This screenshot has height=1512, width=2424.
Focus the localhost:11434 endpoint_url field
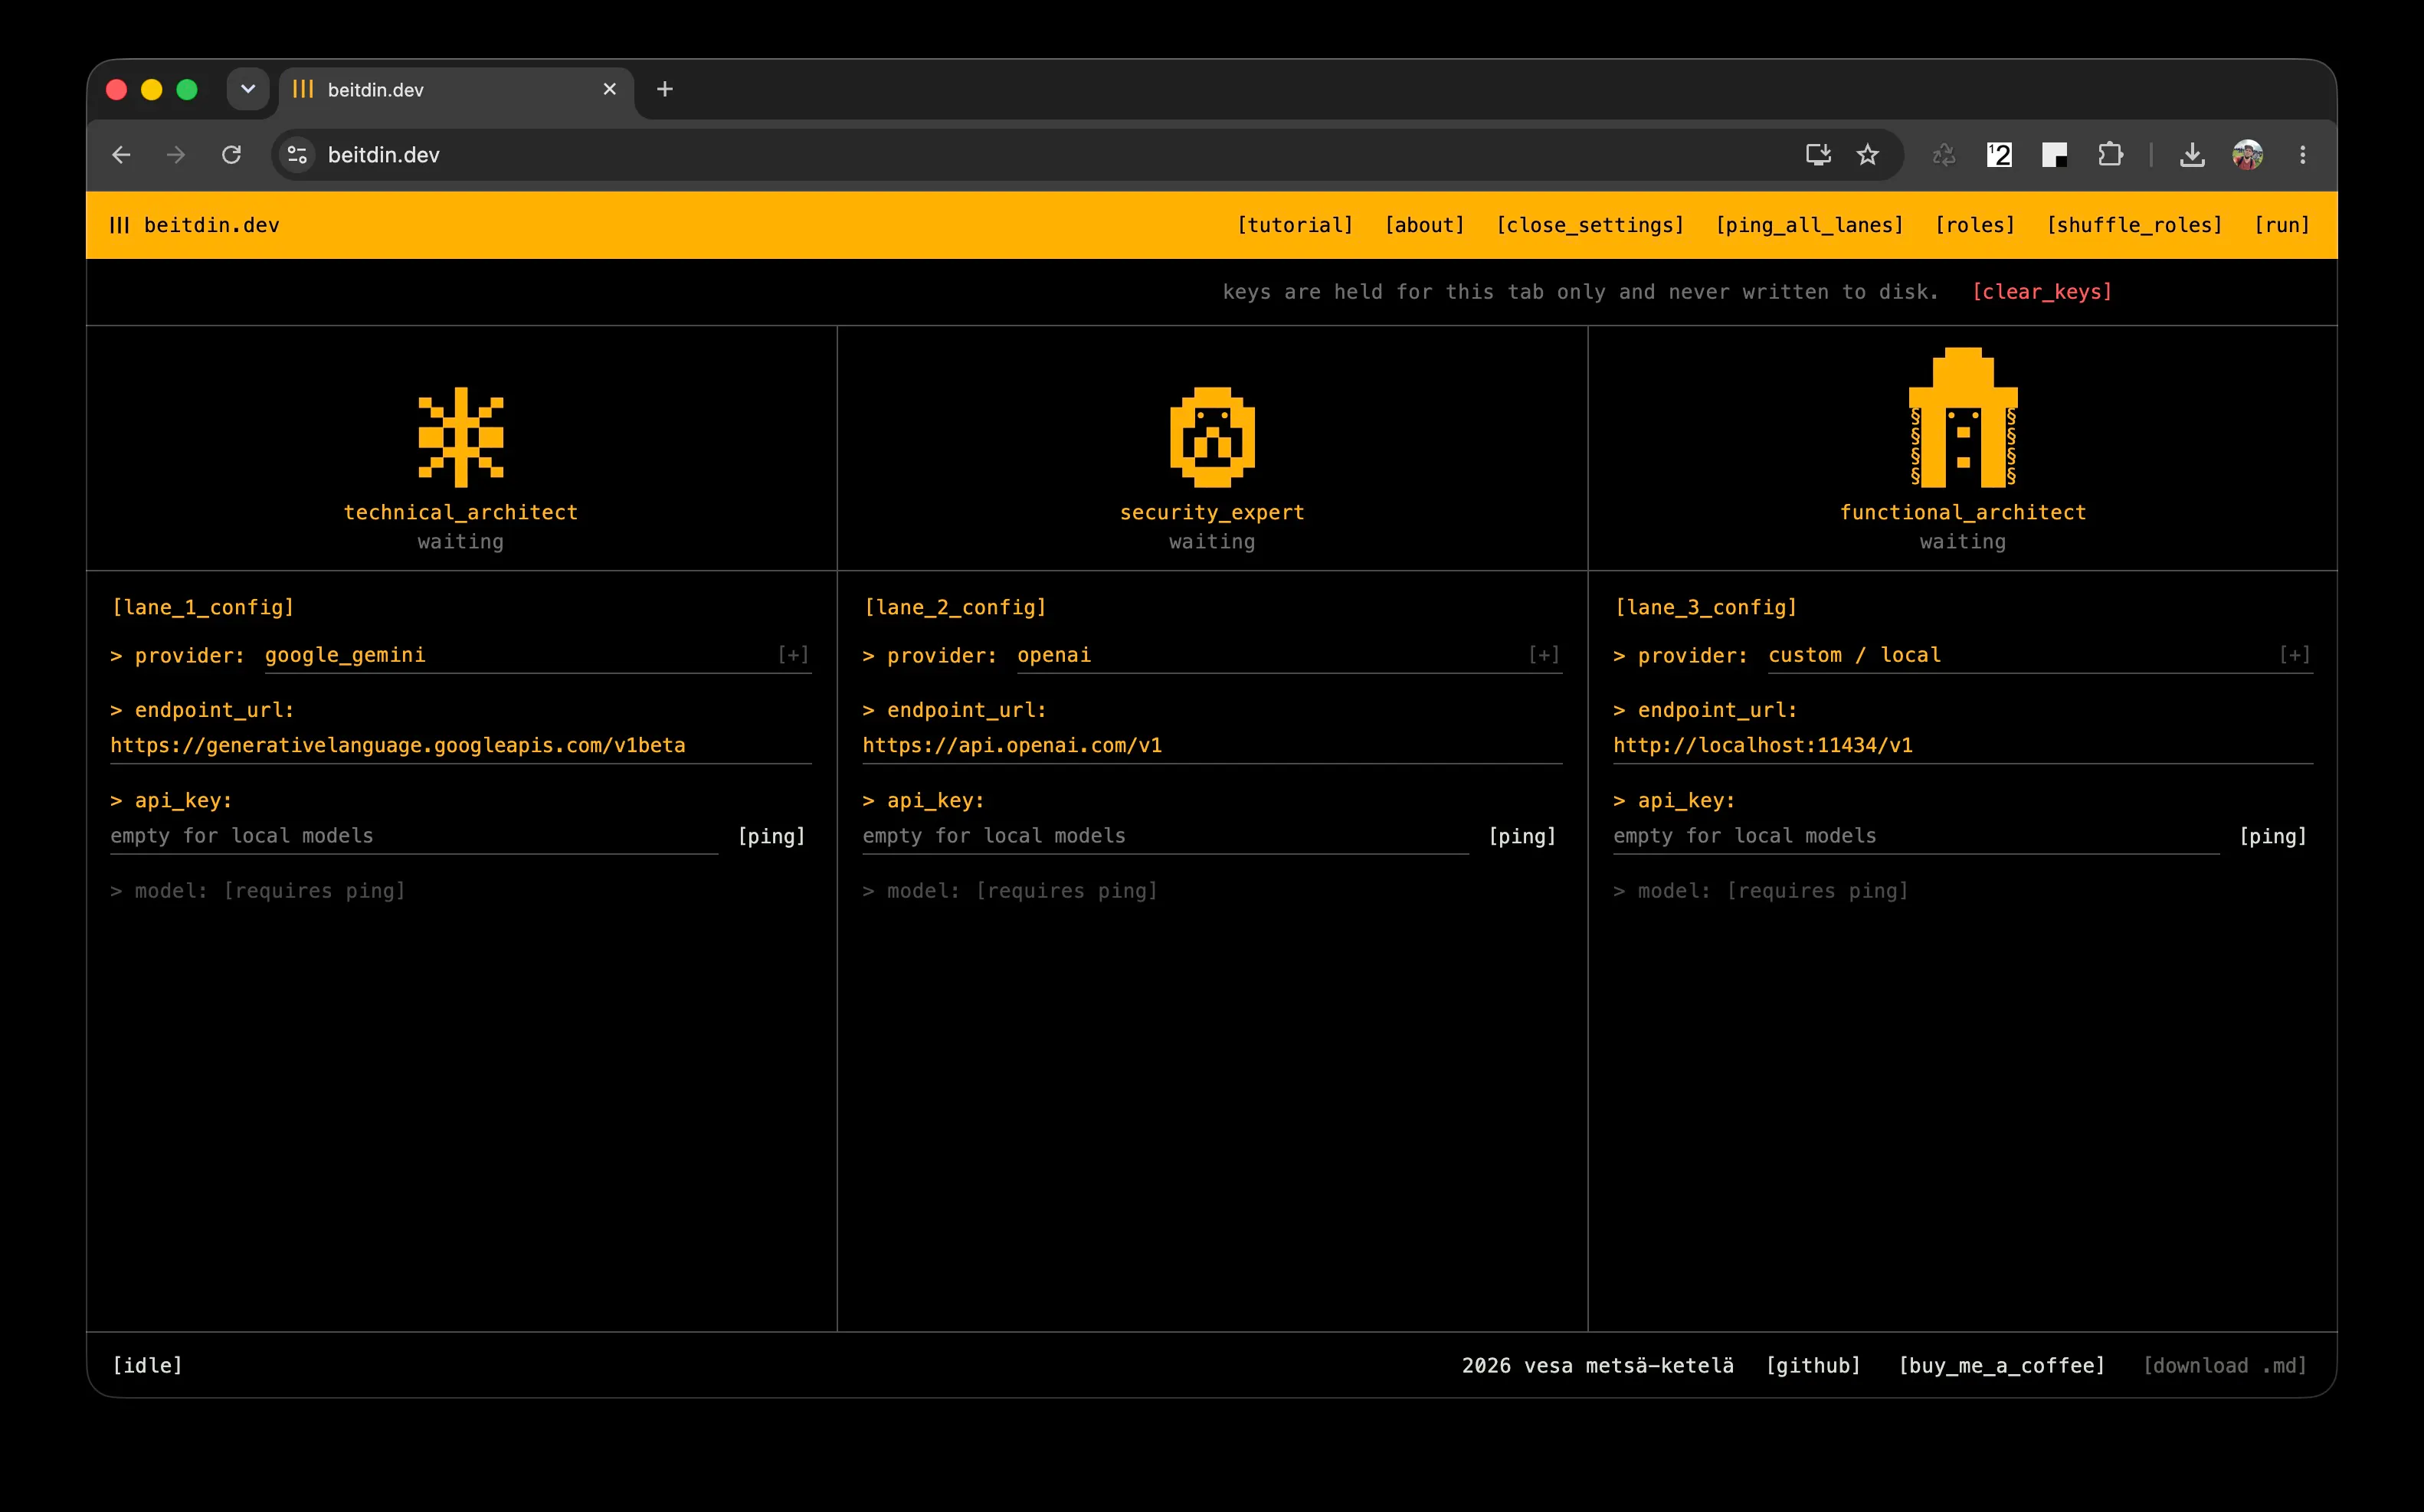point(1963,746)
